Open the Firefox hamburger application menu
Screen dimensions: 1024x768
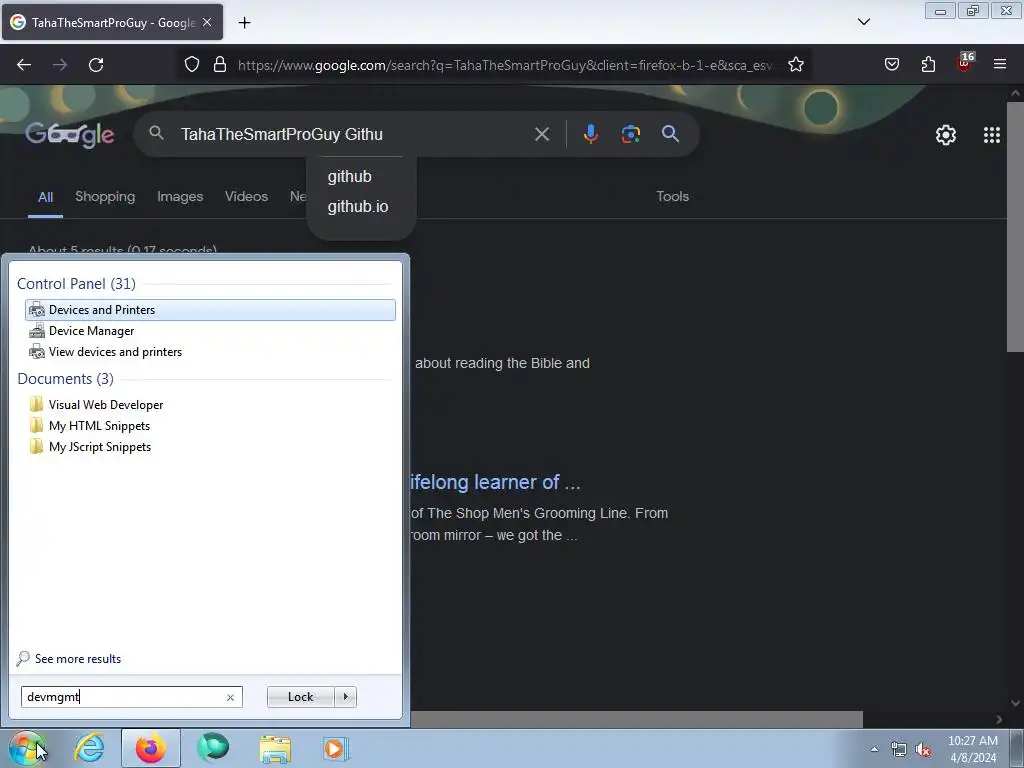click(1000, 64)
